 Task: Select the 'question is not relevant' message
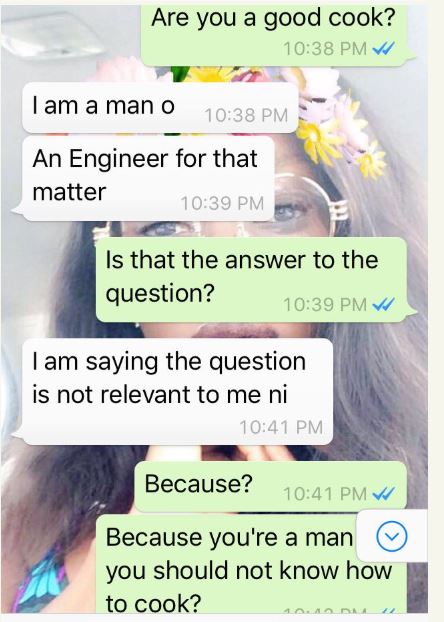[177, 392]
